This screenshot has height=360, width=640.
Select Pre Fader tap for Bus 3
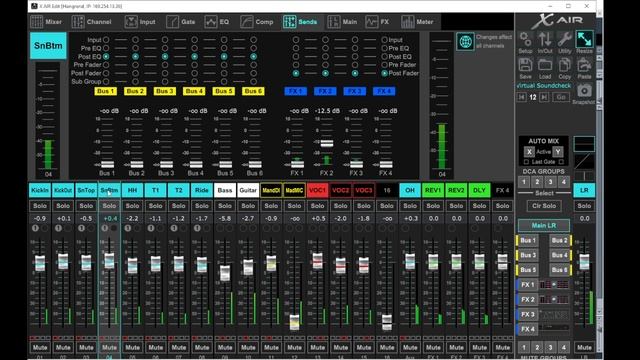pos(165,65)
